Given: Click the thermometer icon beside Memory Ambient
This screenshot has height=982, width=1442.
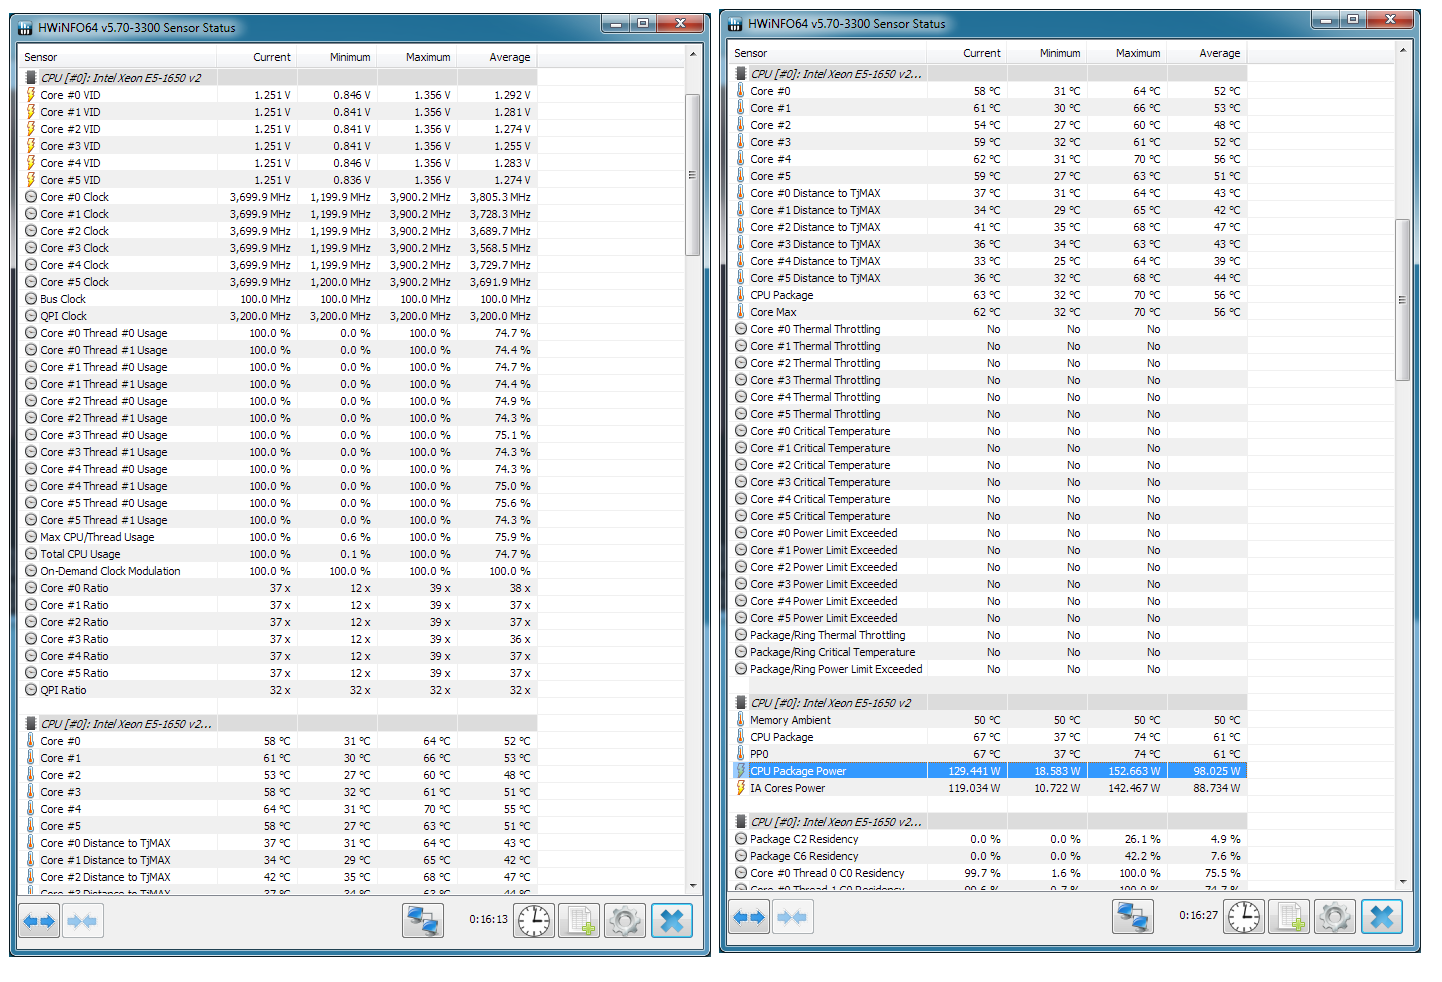Looking at the screenshot, I should [x=741, y=720].
